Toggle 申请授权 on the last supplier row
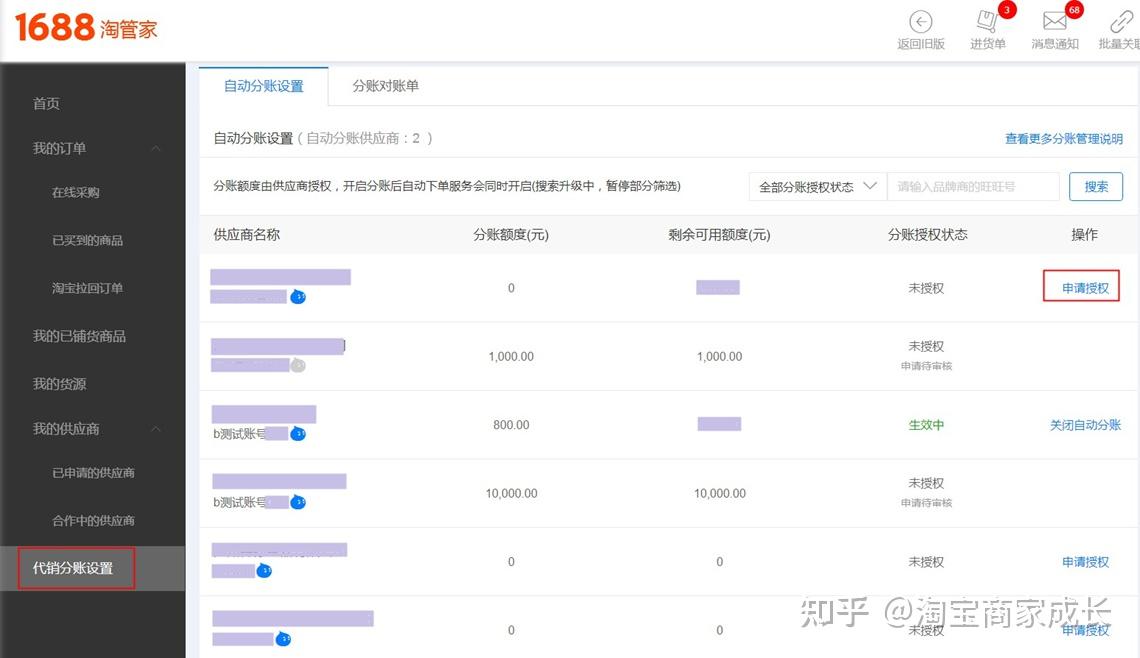This screenshot has height=658, width=1140. click(1084, 630)
